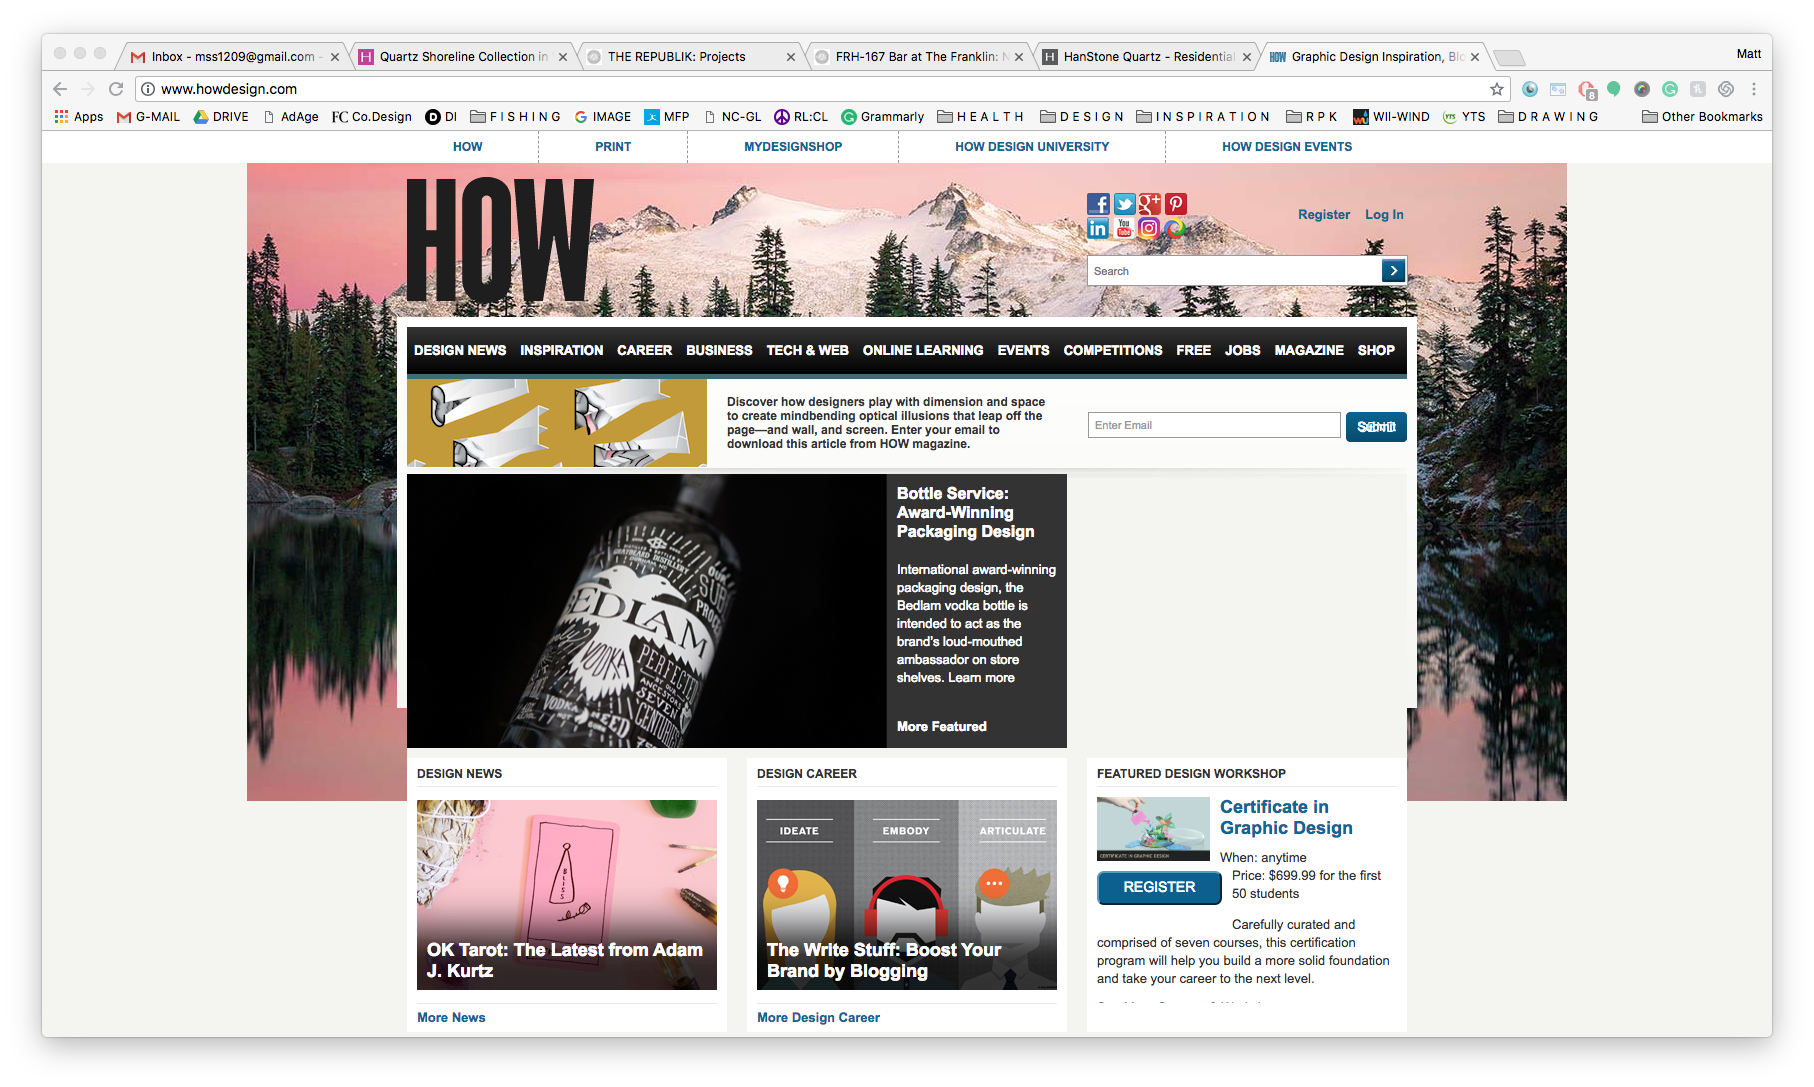The height and width of the screenshot is (1087, 1814).
Task: Switch to FRH-167 Bar at The Franklin tab
Action: 919,57
